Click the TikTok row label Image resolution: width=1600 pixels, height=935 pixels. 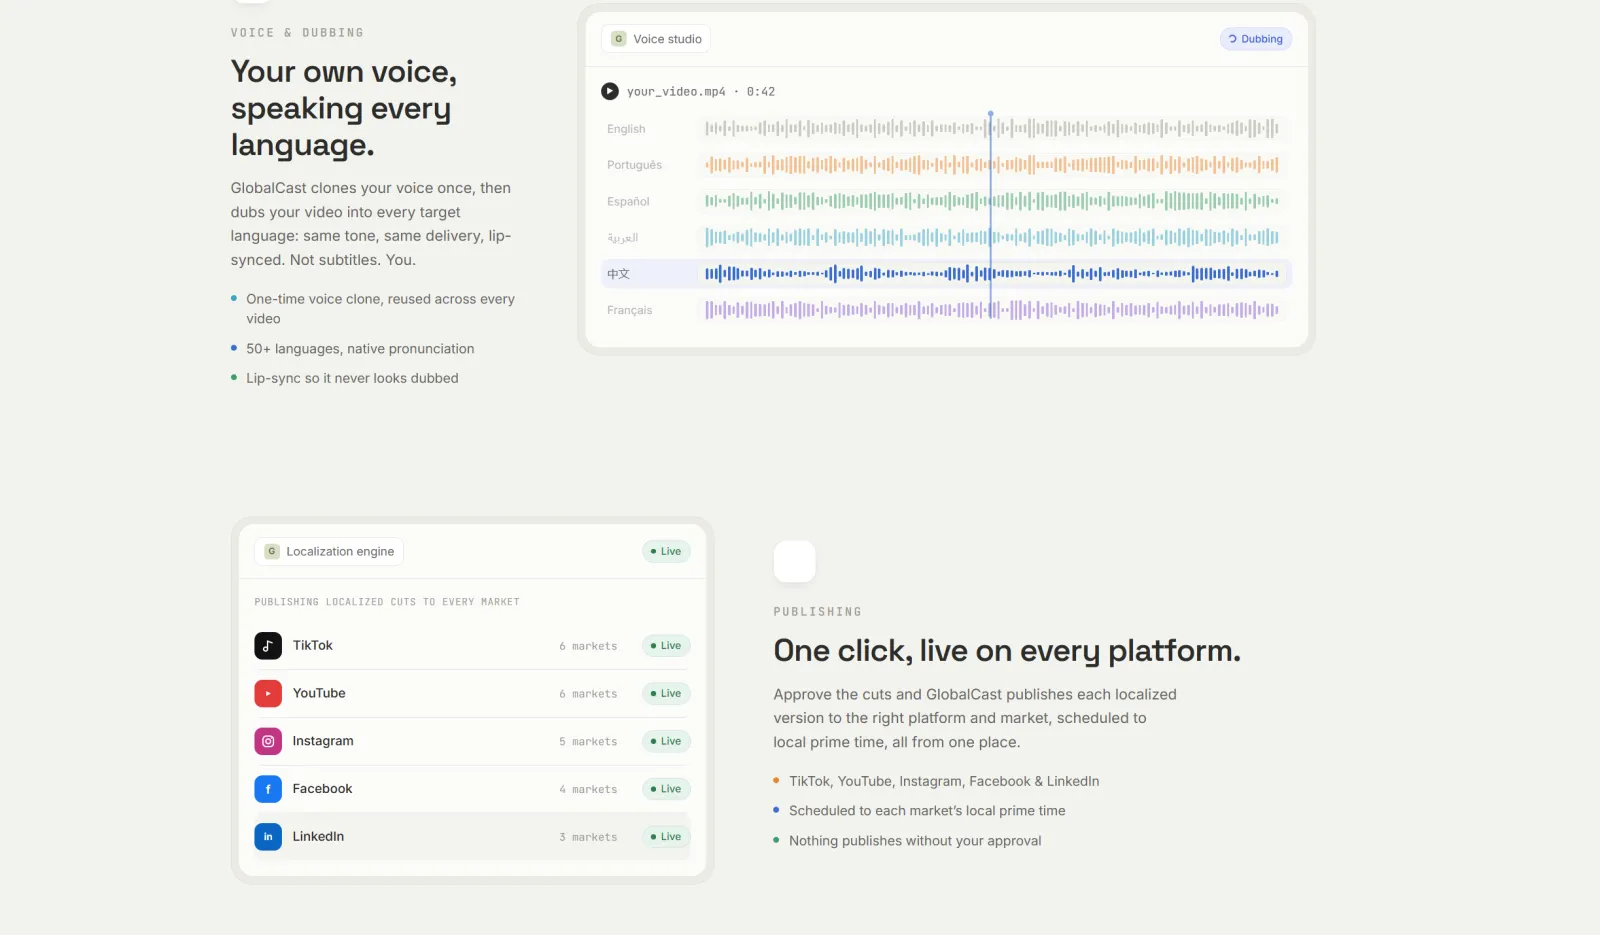(313, 646)
